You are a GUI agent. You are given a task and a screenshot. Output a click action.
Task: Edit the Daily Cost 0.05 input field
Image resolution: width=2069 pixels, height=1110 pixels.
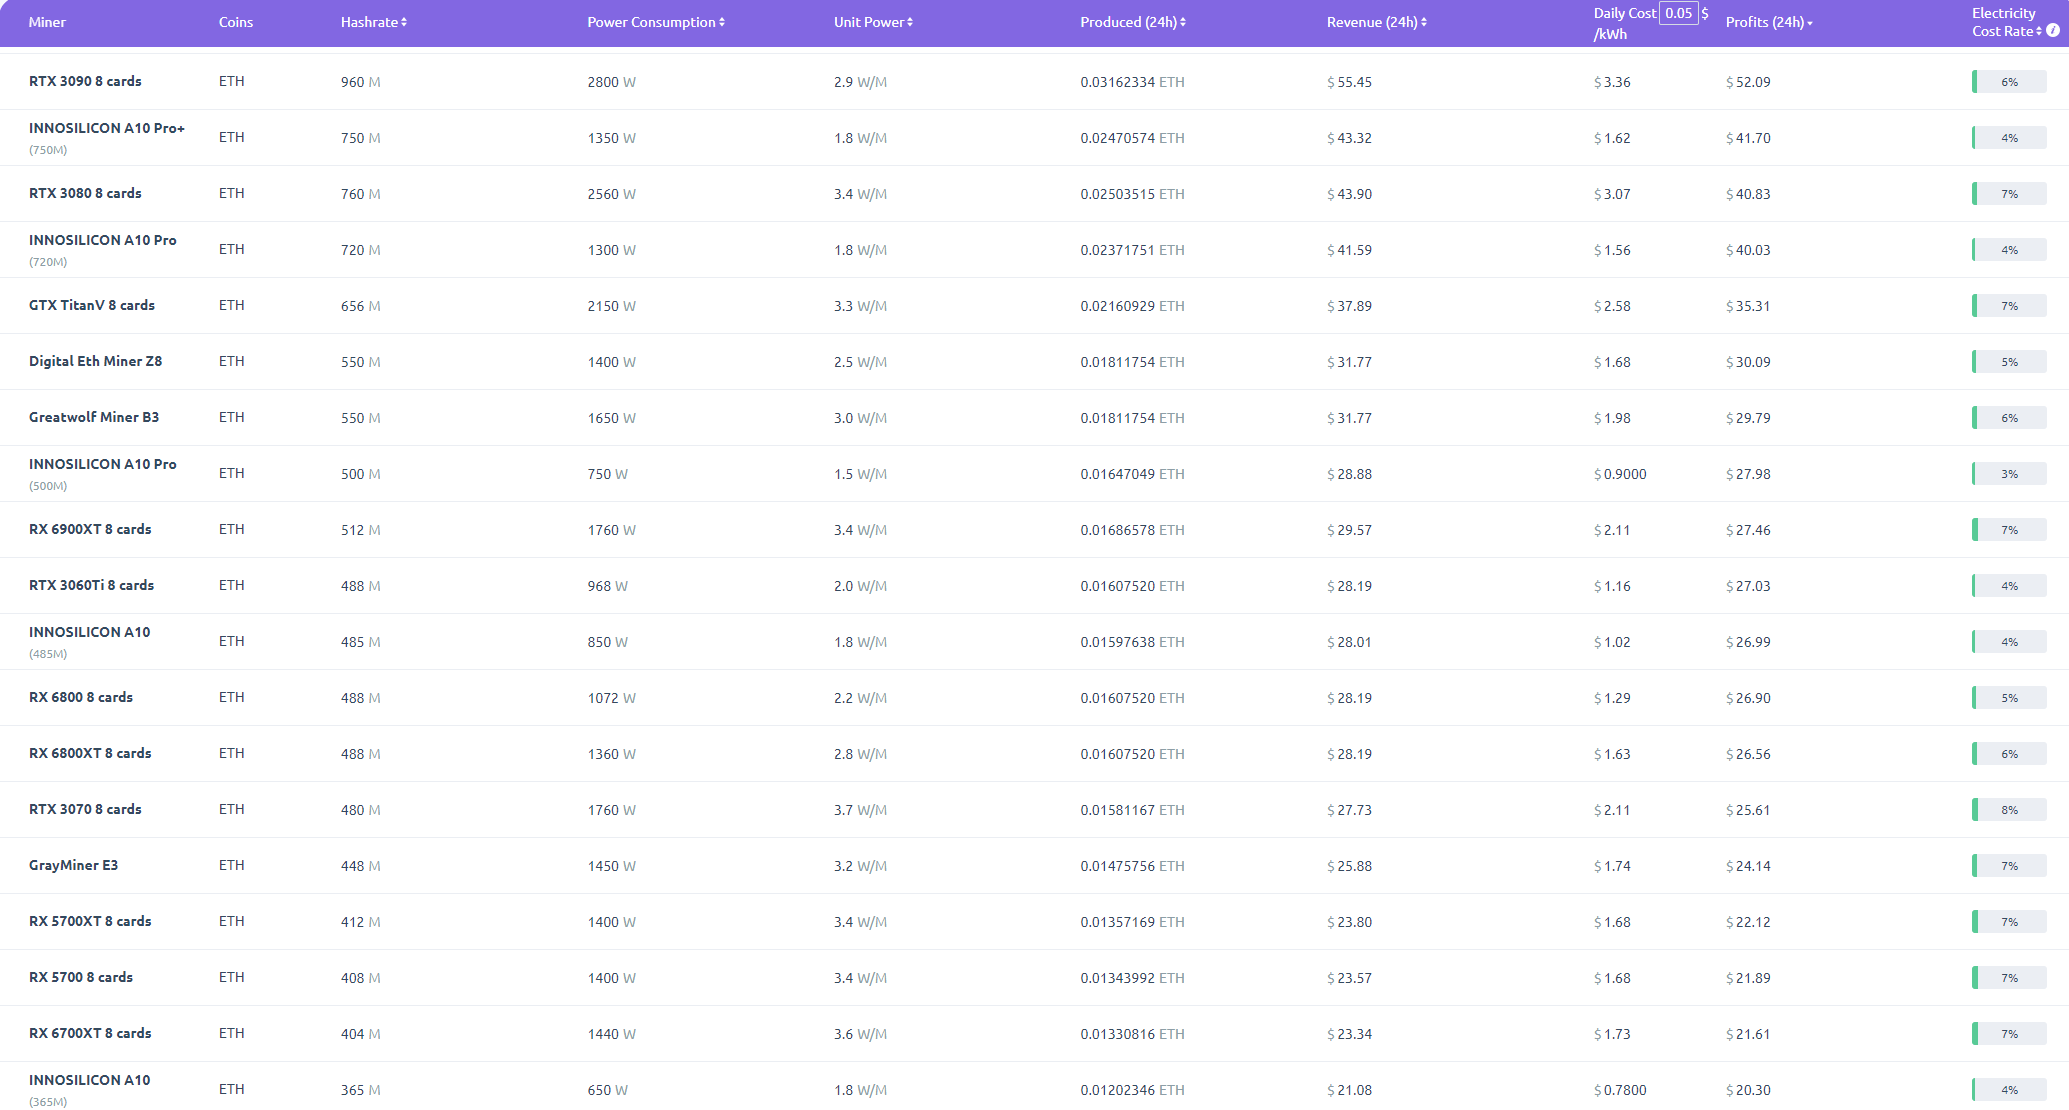coord(1678,13)
